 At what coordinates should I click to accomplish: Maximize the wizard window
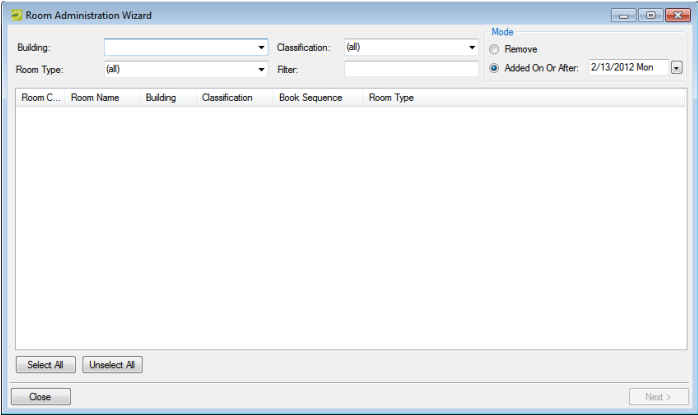pos(650,16)
